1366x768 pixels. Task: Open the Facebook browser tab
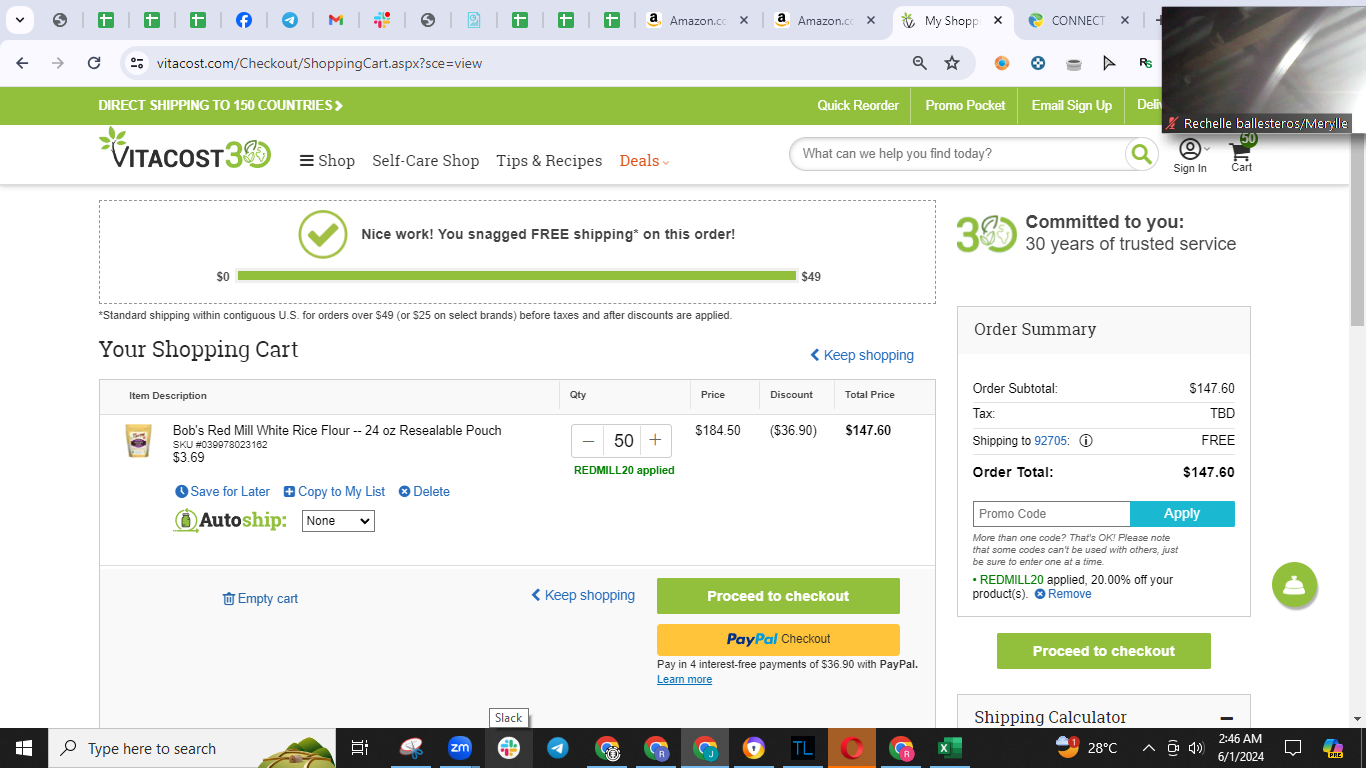click(243, 20)
